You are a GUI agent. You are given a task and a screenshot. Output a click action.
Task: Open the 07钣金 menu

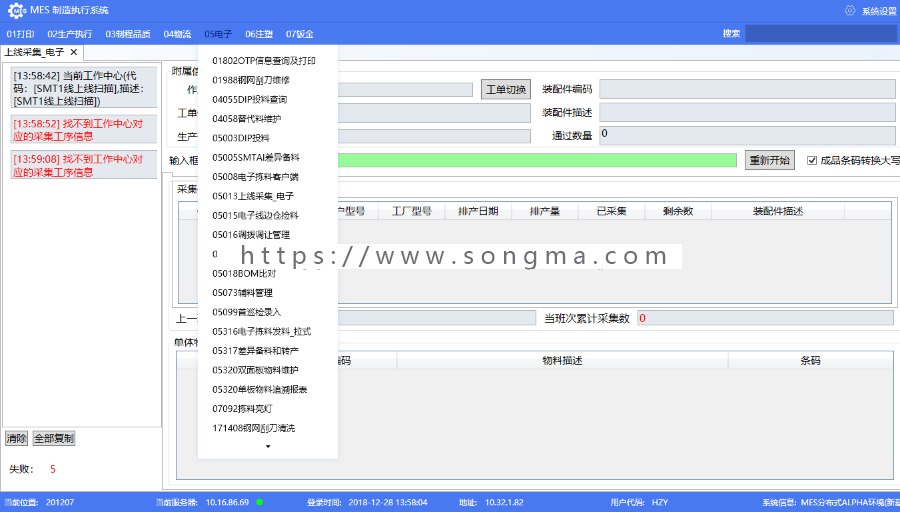tap(300, 34)
